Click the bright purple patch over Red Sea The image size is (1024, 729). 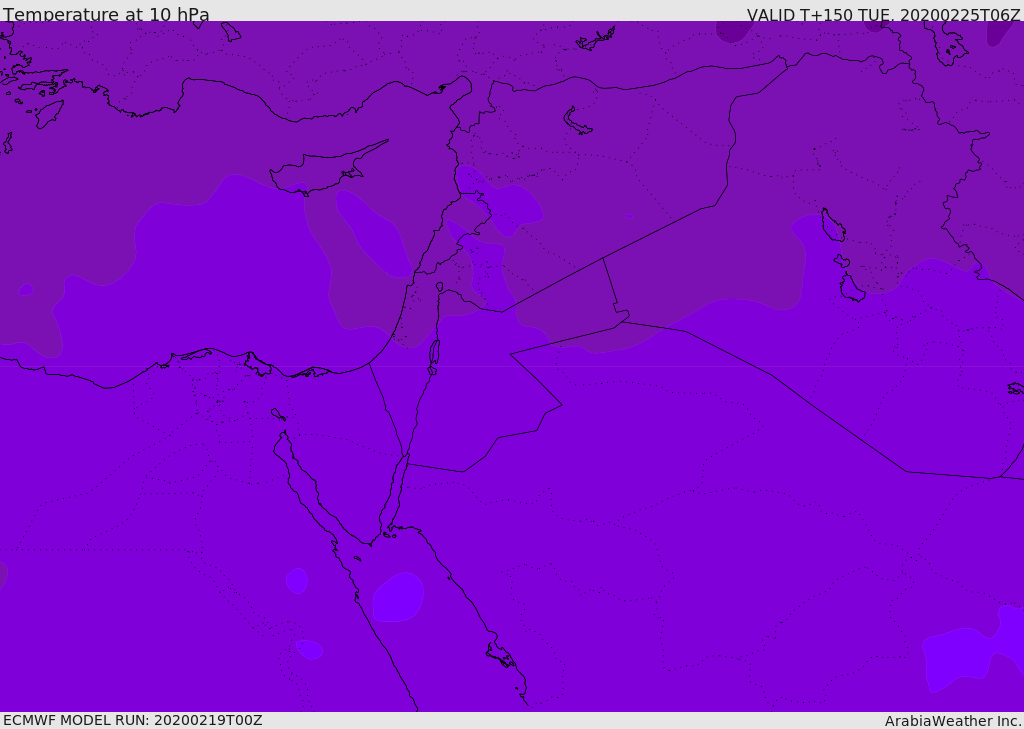click(398, 597)
